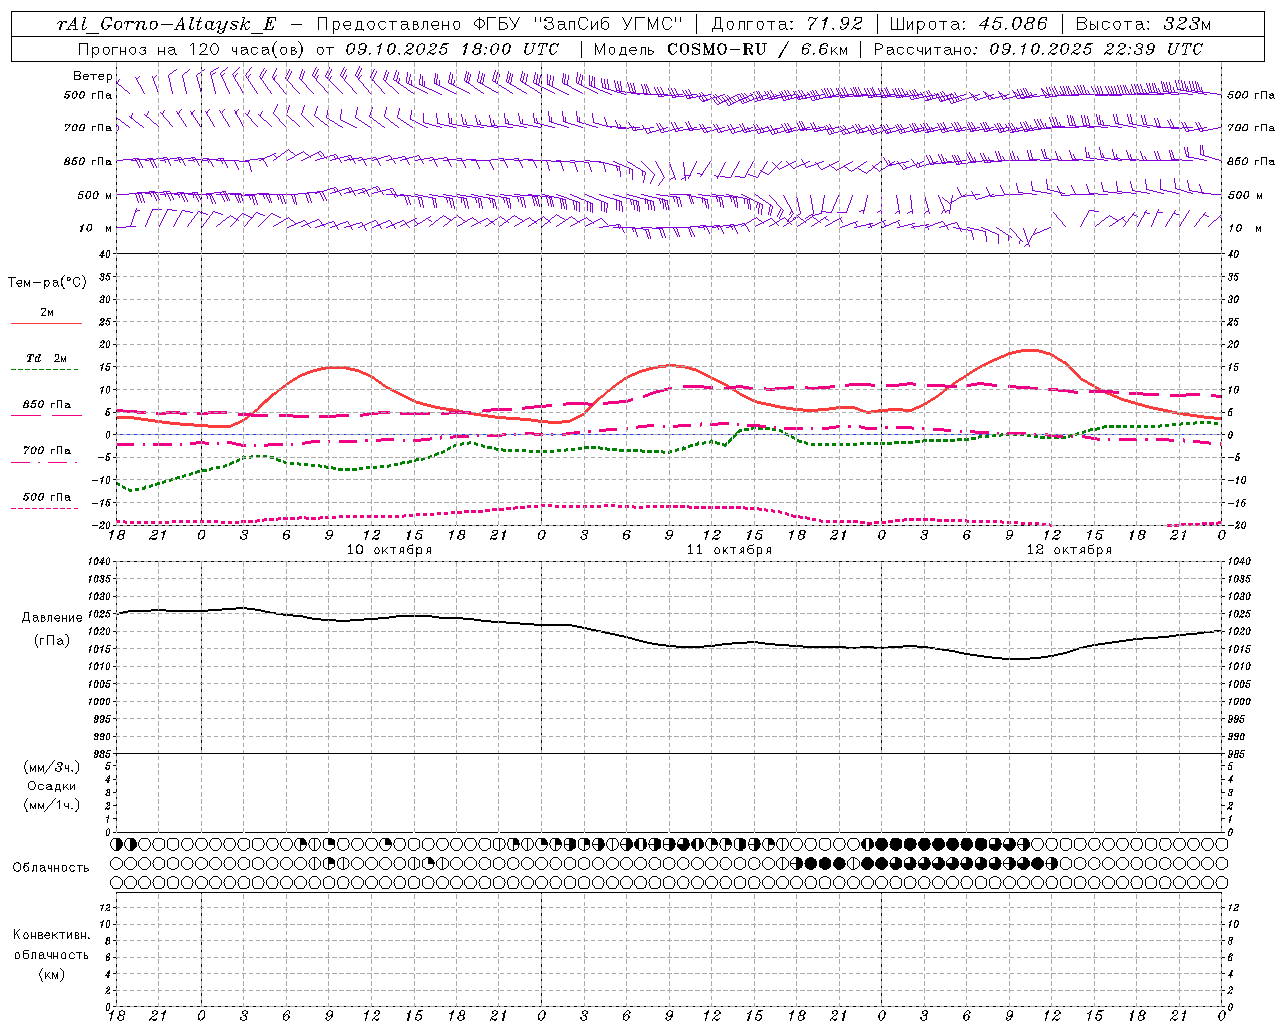Click the Ветер panel label
This screenshot has width=1280, height=1024.
click(x=92, y=76)
